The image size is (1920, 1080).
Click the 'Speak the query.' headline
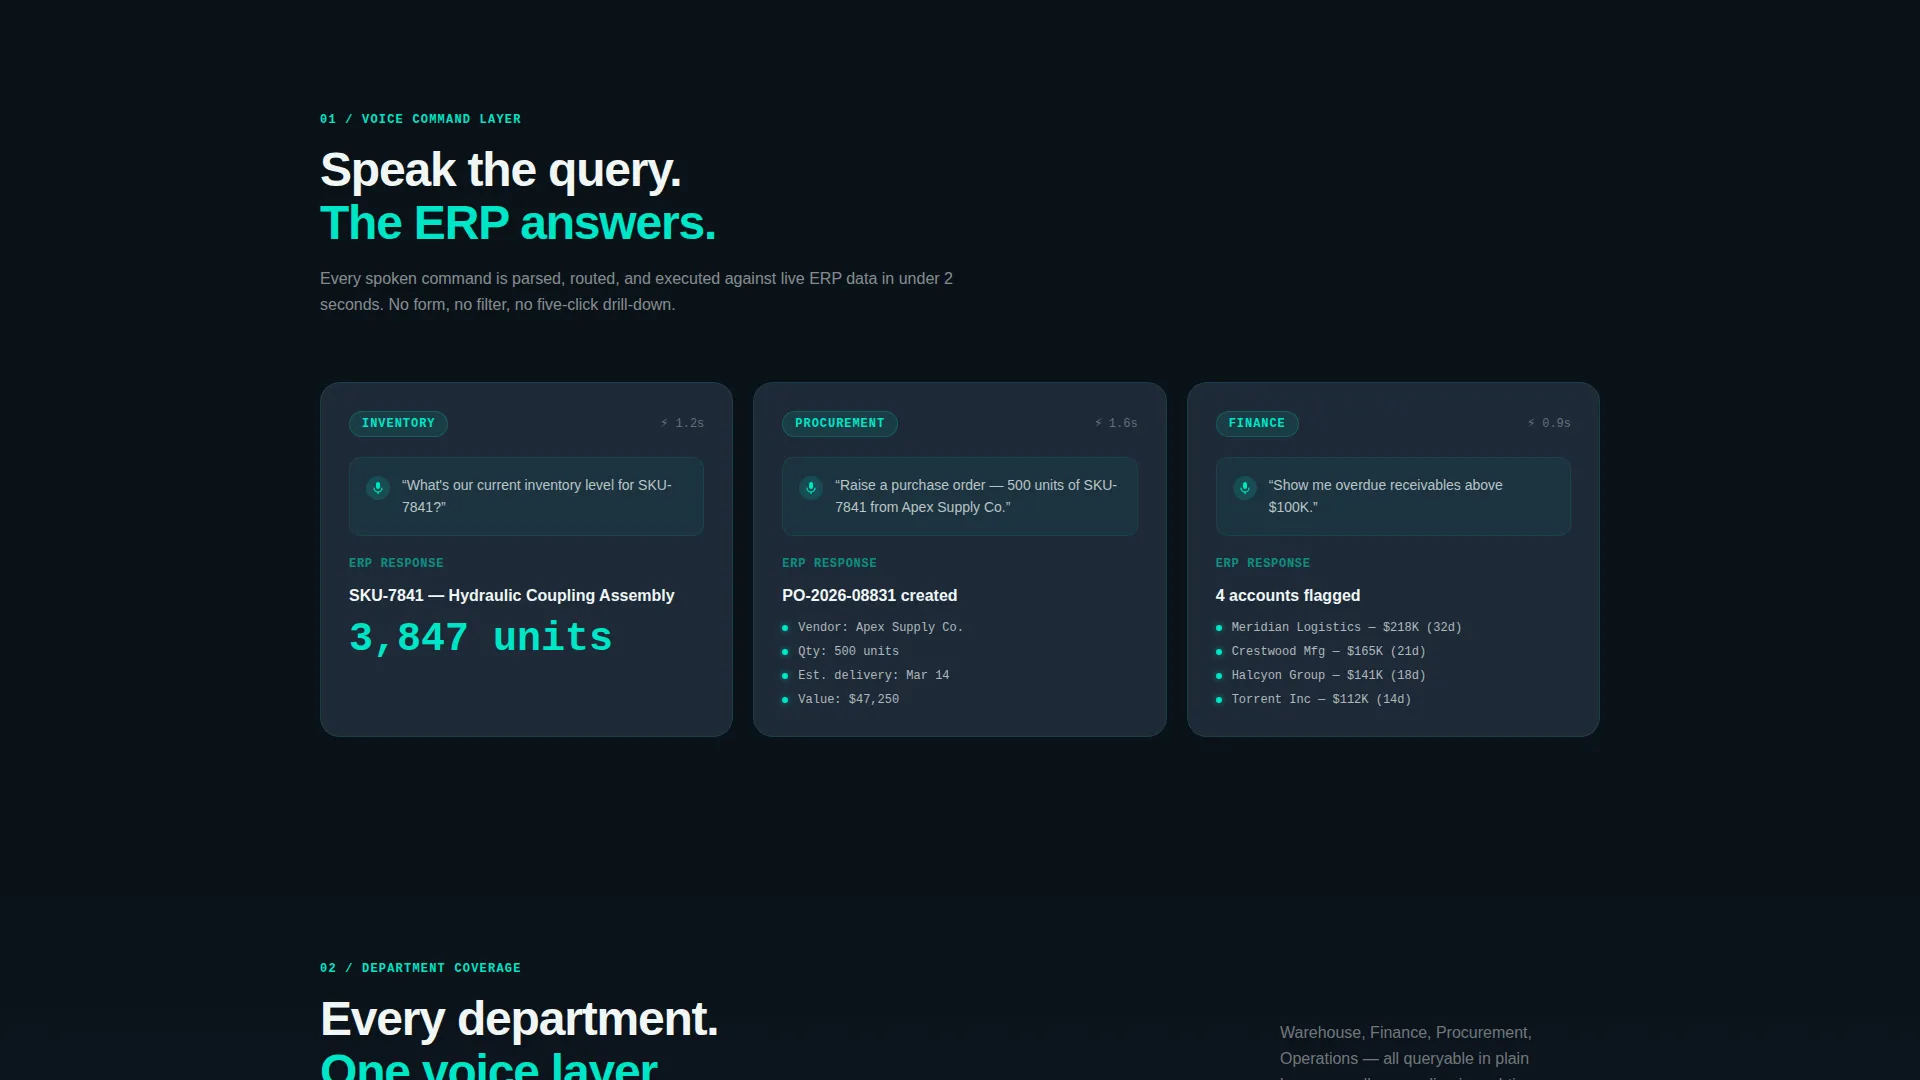click(x=500, y=170)
